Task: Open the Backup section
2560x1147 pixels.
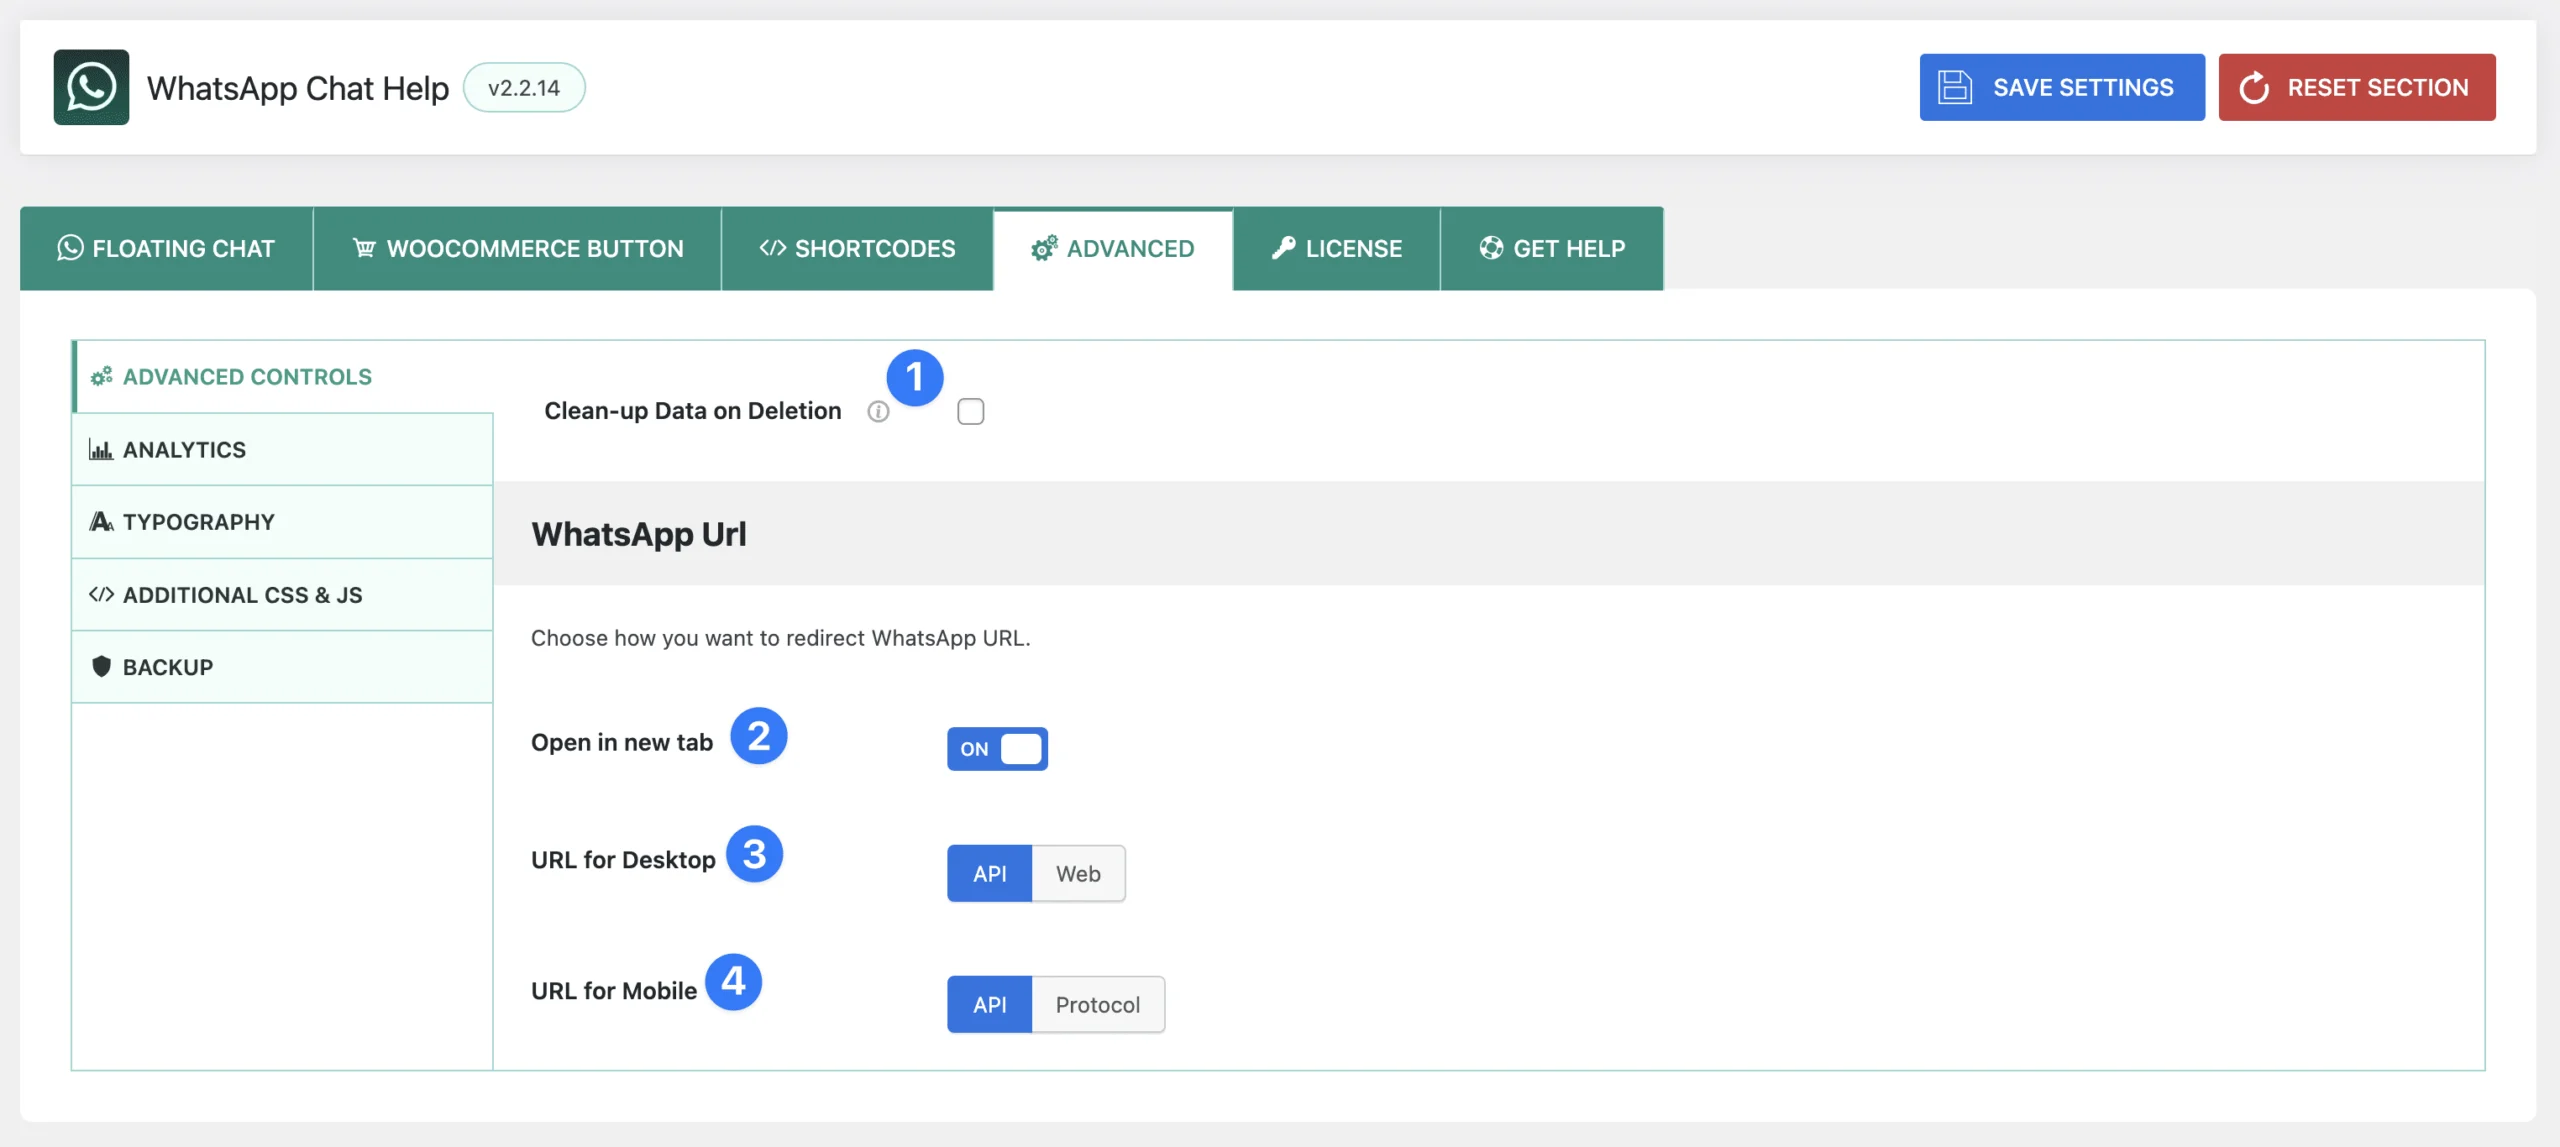Action: (x=283, y=667)
